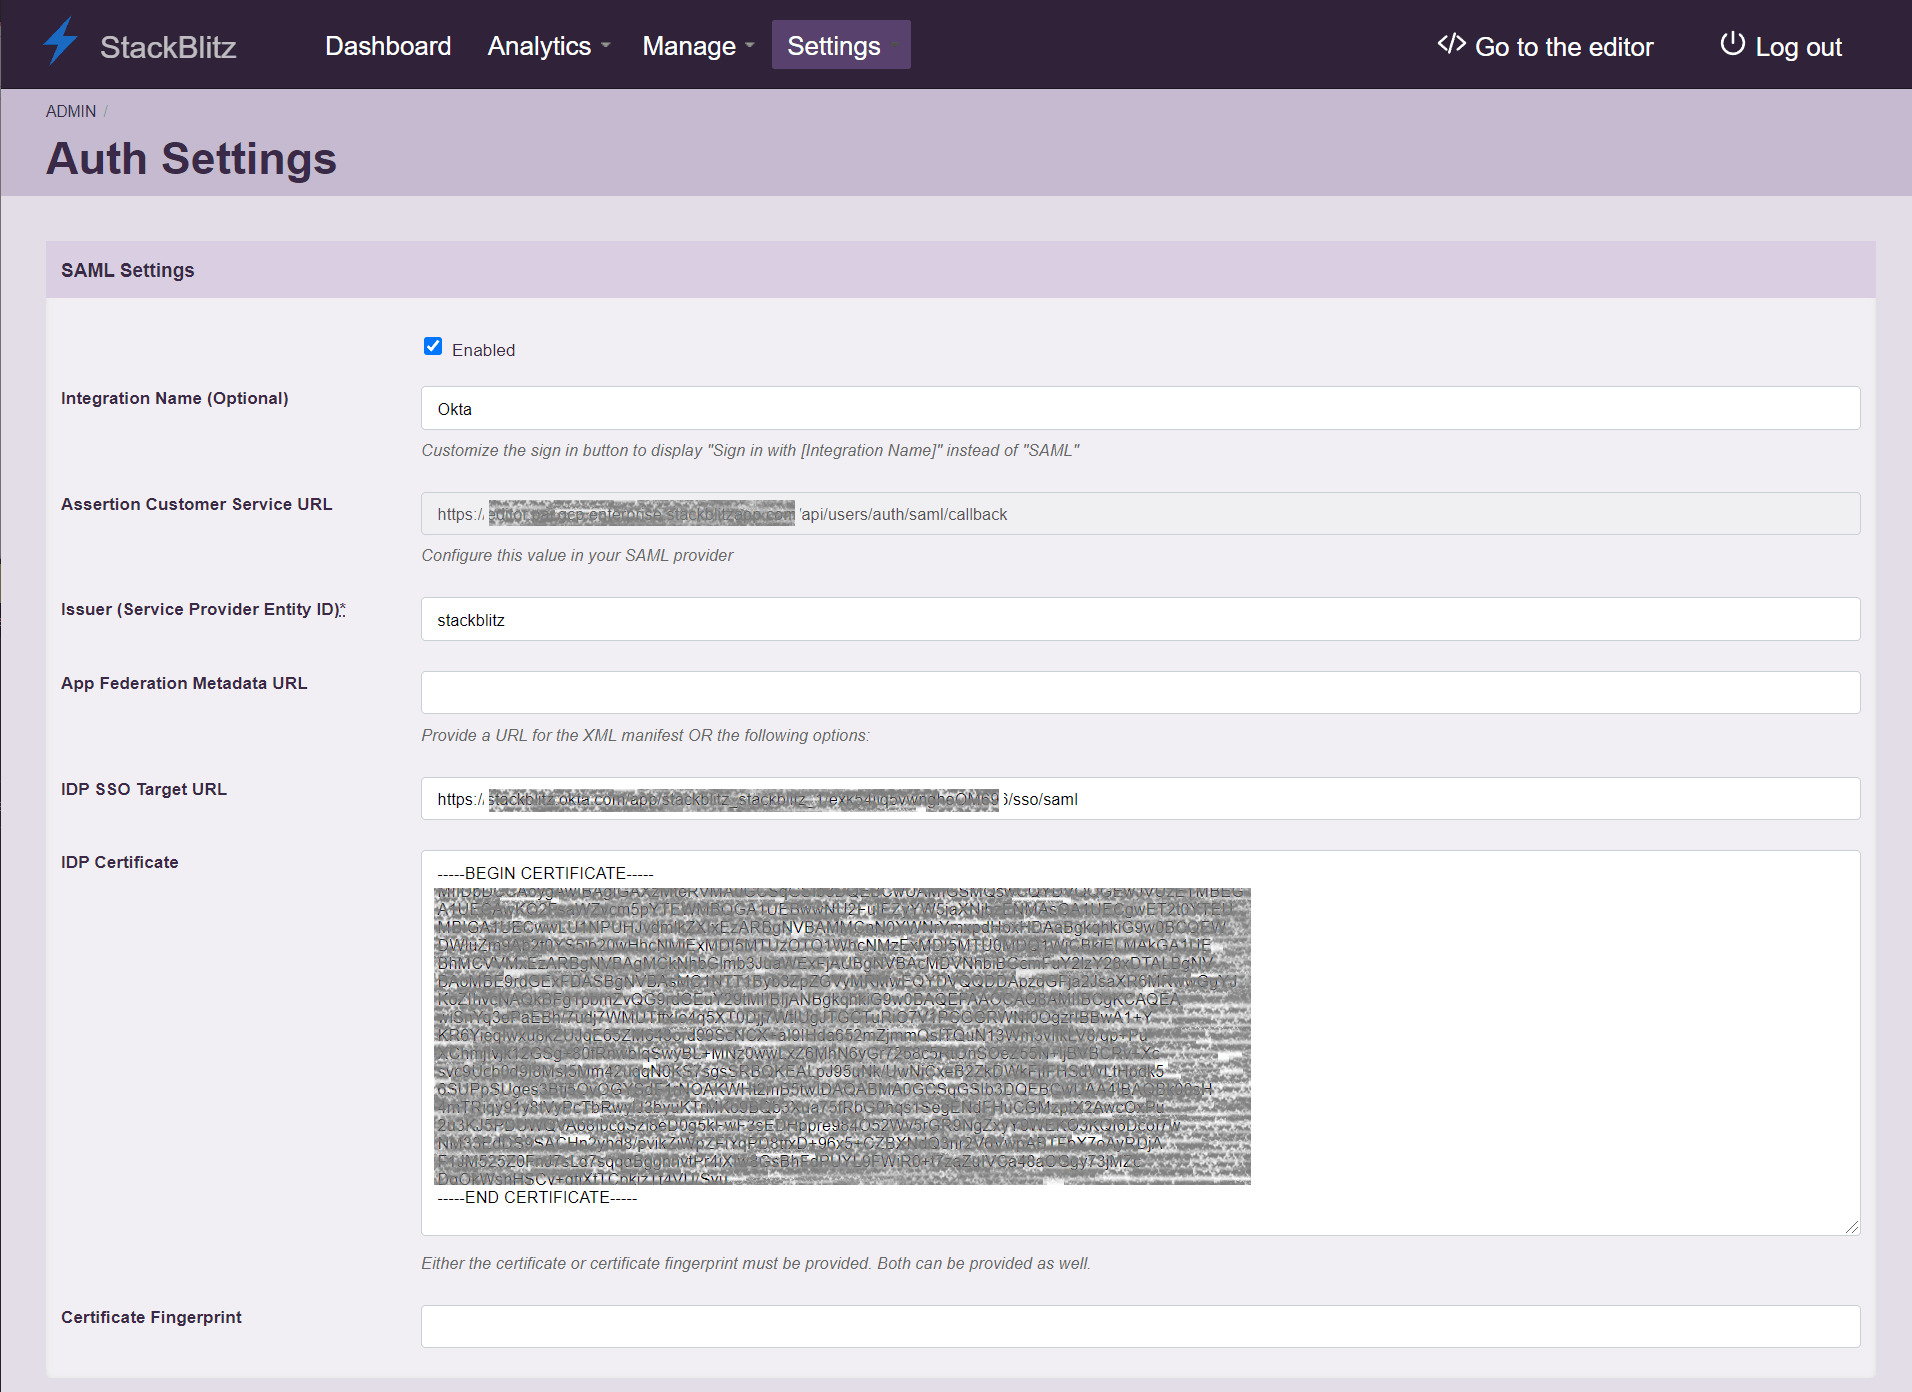
Task: Open the ADMIN breadcrumb link
Action: (x=70, y=111)
